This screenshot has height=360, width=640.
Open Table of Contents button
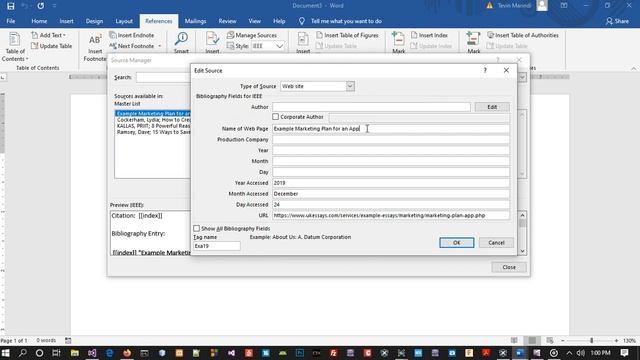coord(15,47)
